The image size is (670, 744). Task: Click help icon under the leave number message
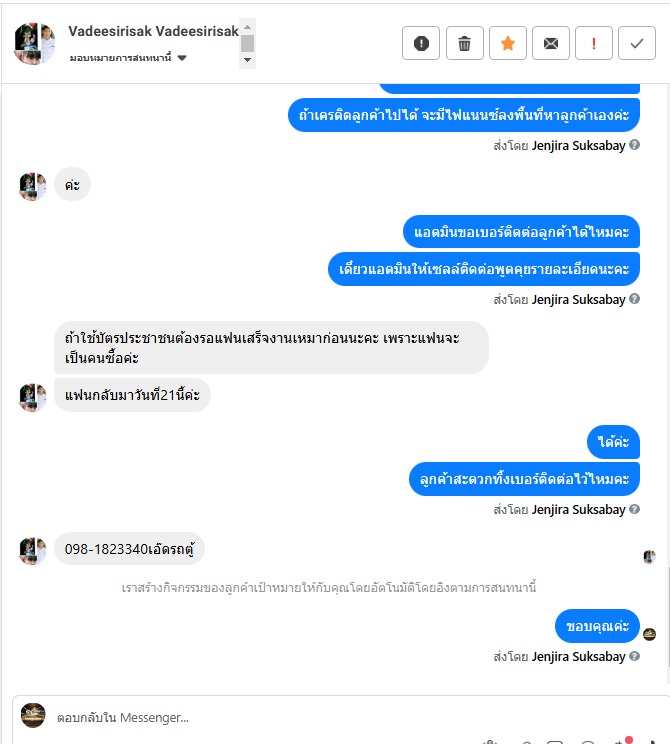coord(634,509)
